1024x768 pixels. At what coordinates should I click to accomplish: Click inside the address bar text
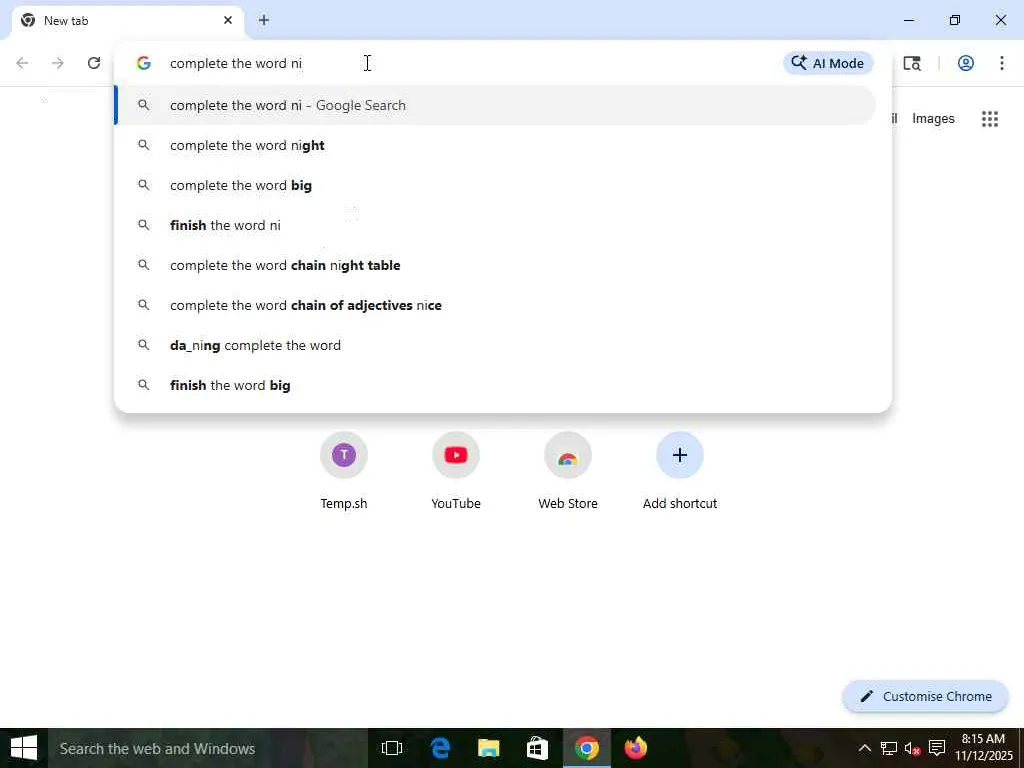click(236, 63)
